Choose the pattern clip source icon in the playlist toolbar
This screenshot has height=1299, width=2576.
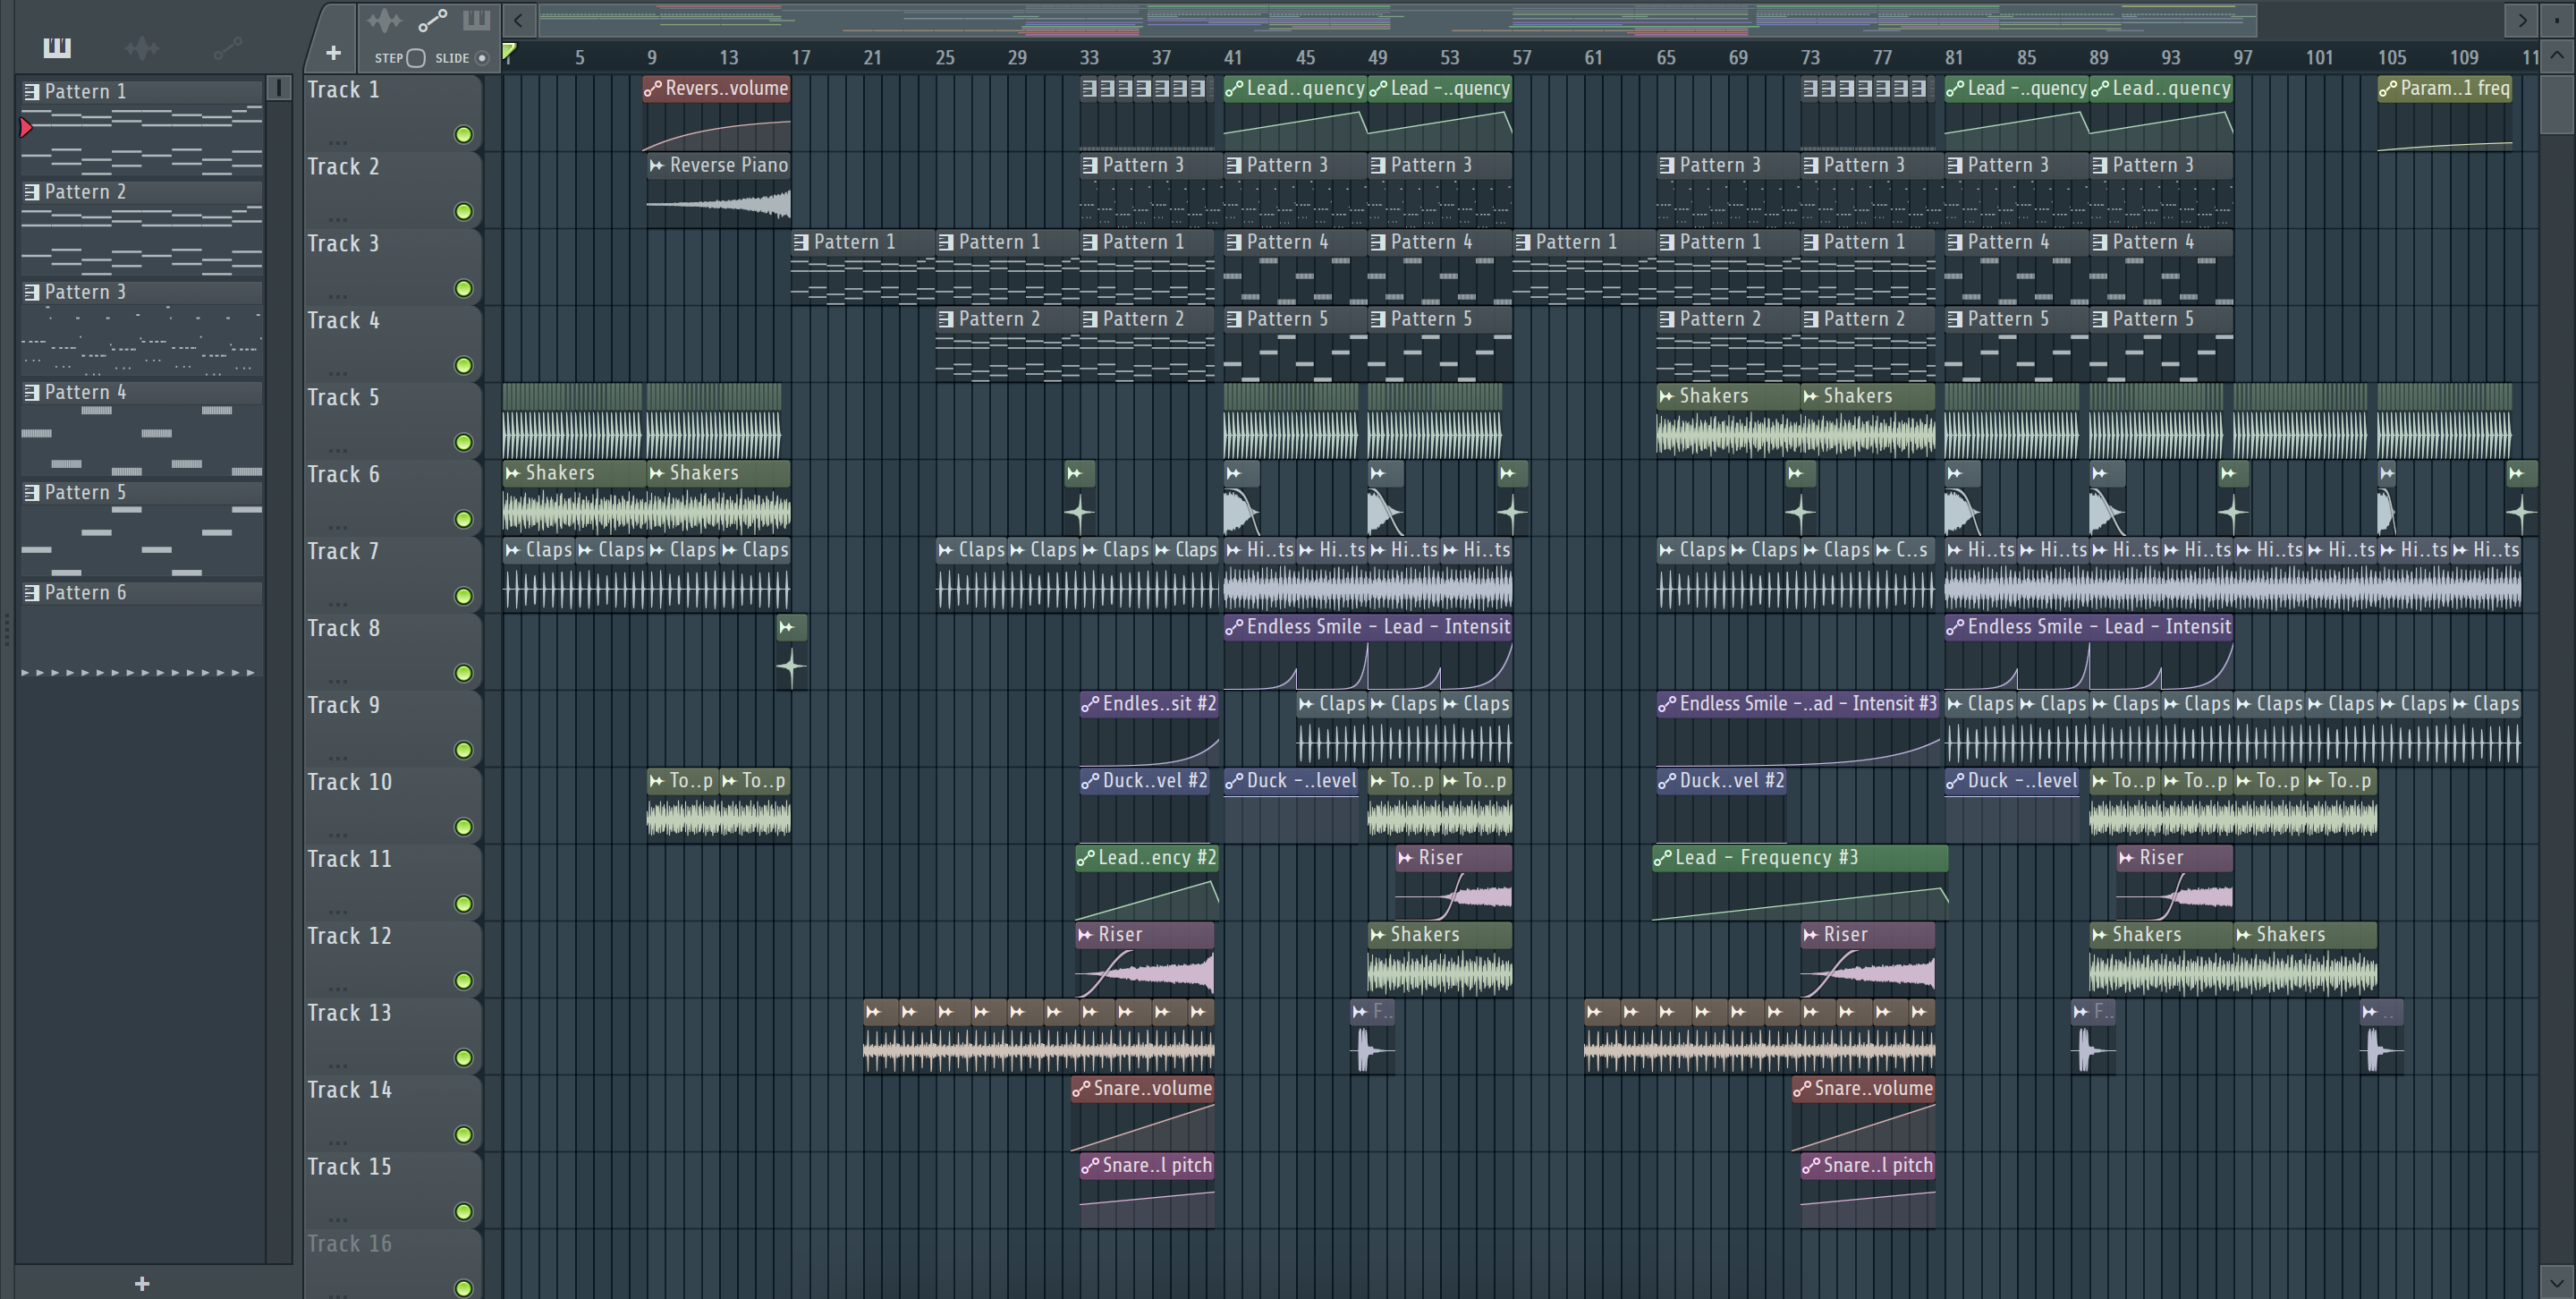[x=476, y=20]
